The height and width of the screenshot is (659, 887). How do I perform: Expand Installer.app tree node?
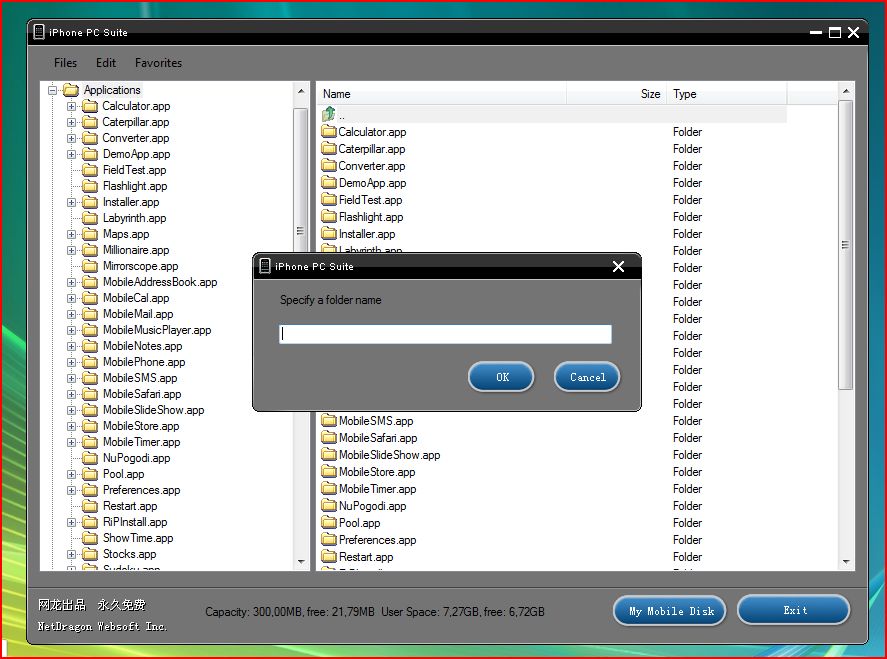pyautogui.click(x=71, y=203)
